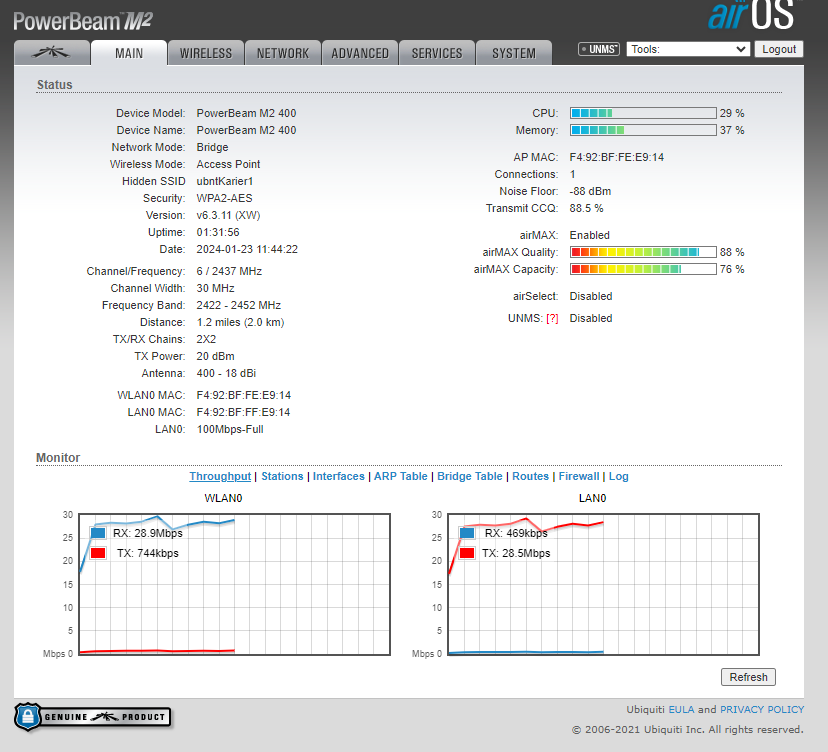
Task: Expand the Tools dropdown
Action: click(x=688, y=49)
